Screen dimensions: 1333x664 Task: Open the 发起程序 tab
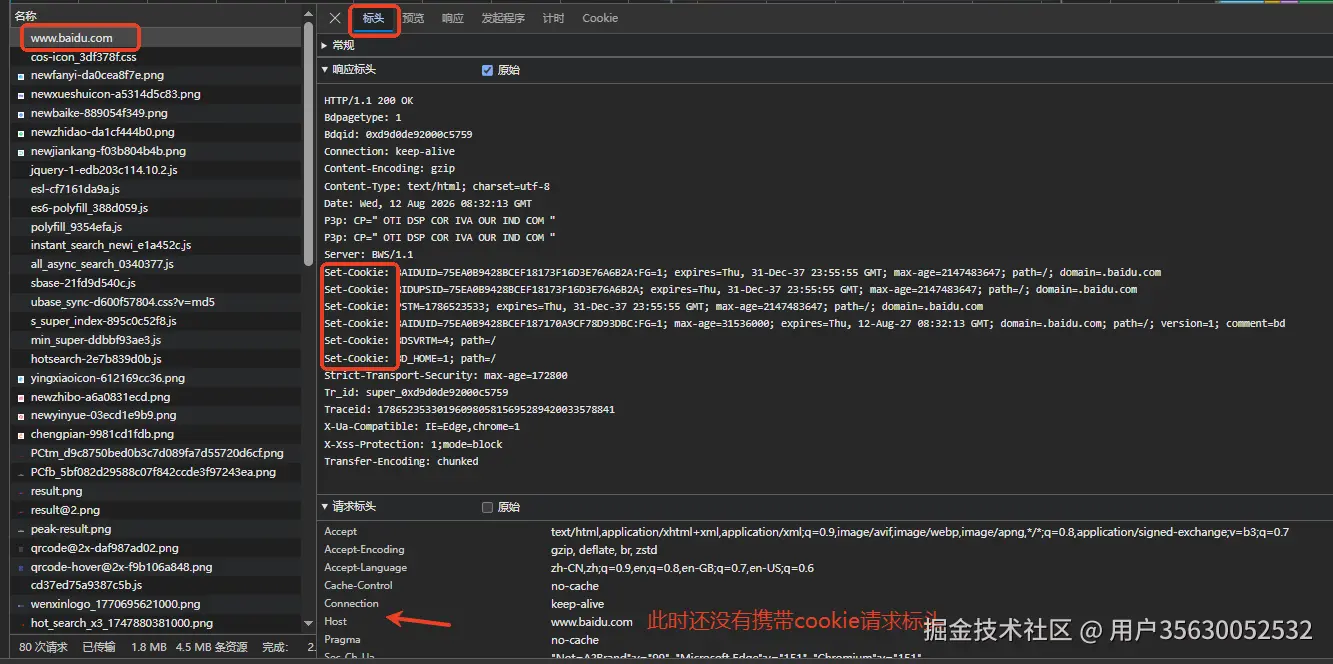[503, 18]
